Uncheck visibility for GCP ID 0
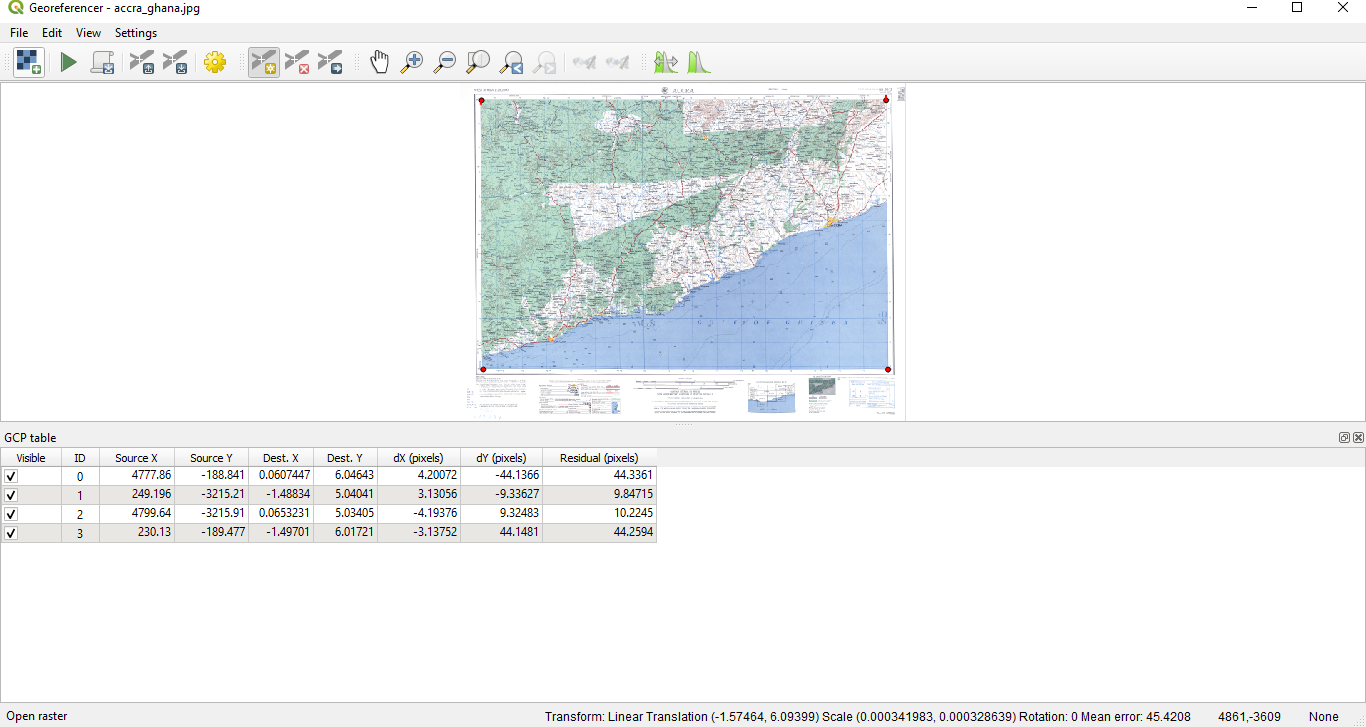This screenshot has width=1366, height=727. (11, 476)
